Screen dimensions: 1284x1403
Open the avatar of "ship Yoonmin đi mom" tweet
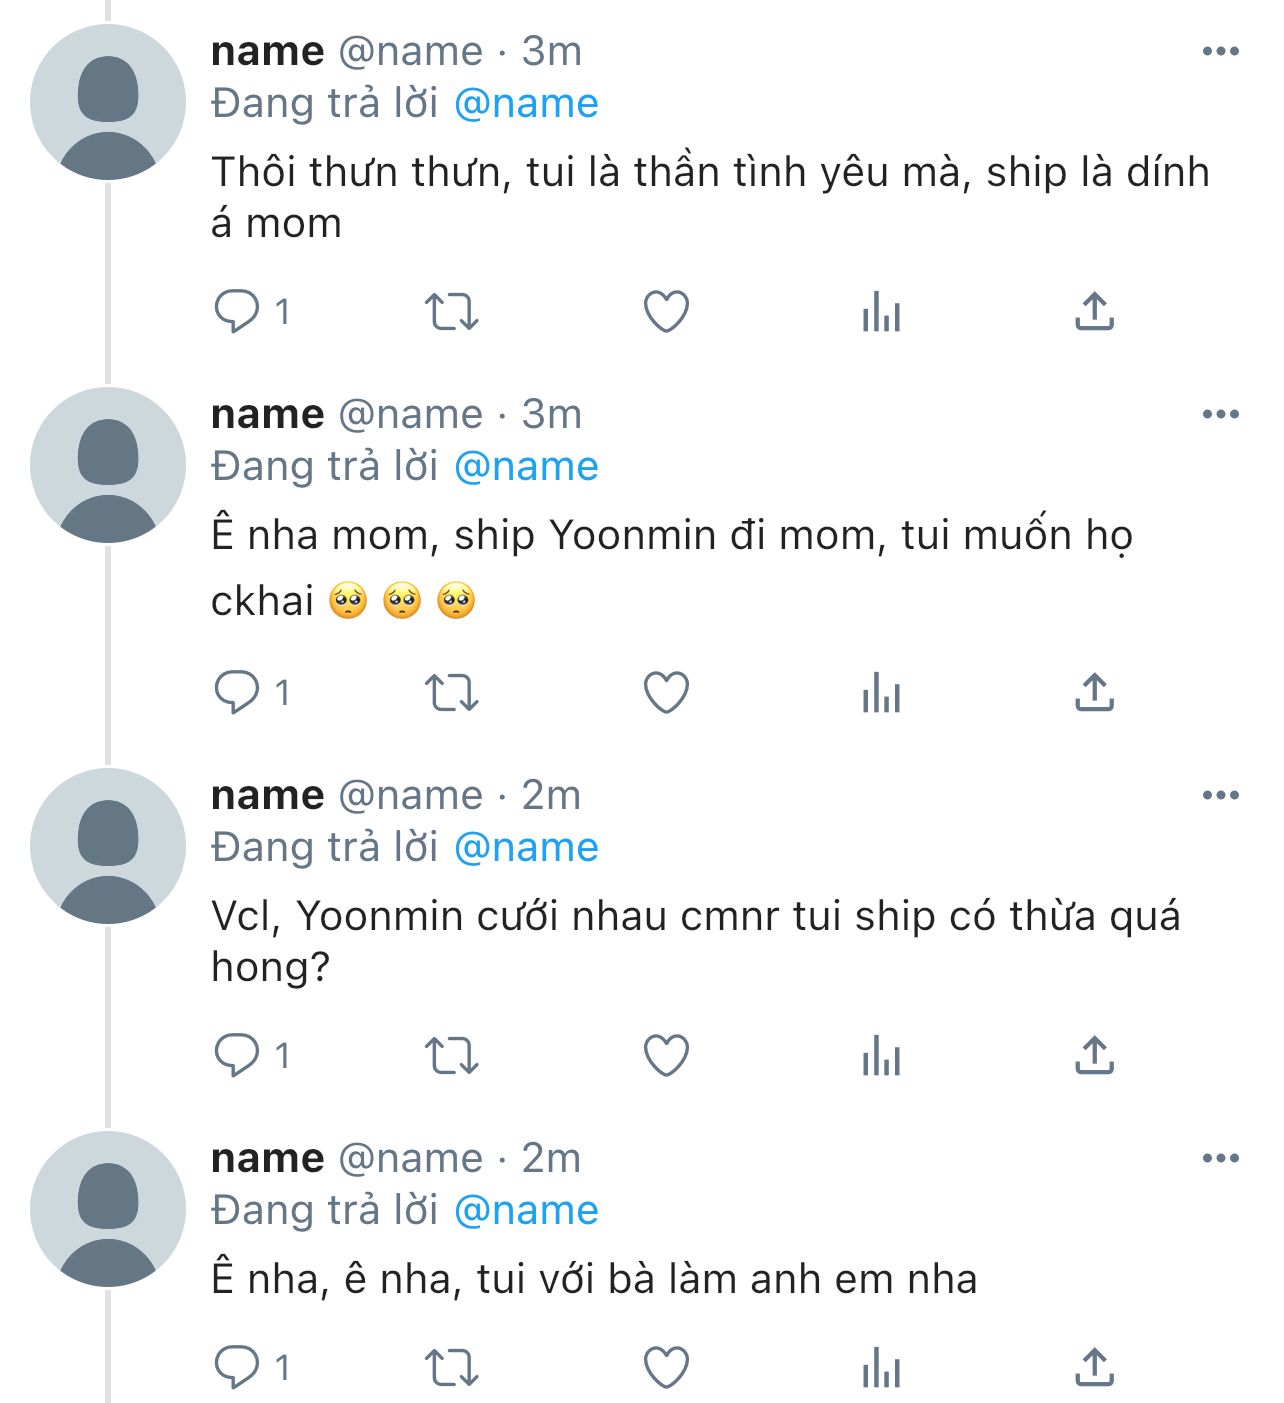pos(108,466)
